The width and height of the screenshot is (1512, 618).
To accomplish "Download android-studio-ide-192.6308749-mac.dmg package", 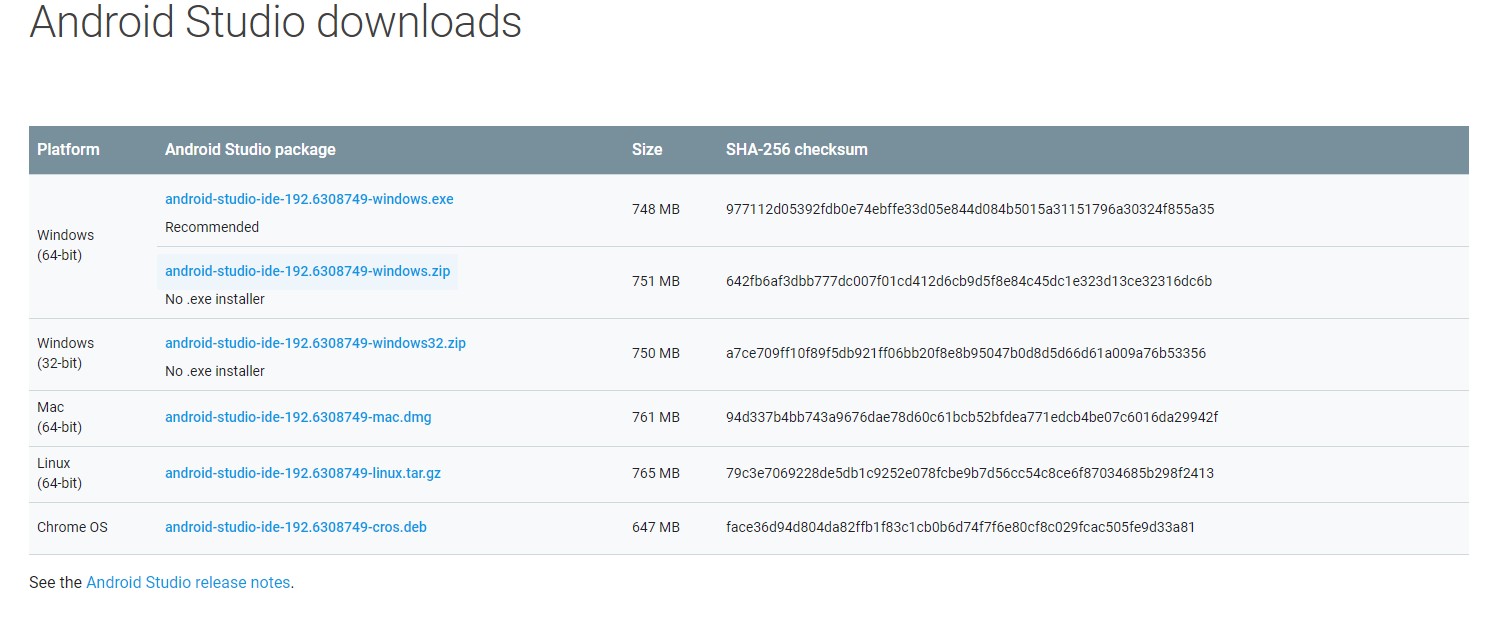I will pyautogui.click(x=298, y=417).
